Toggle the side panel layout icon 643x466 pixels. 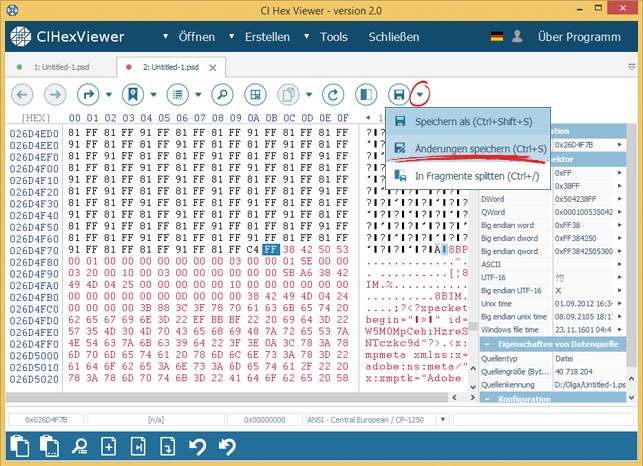coord(366,95)
